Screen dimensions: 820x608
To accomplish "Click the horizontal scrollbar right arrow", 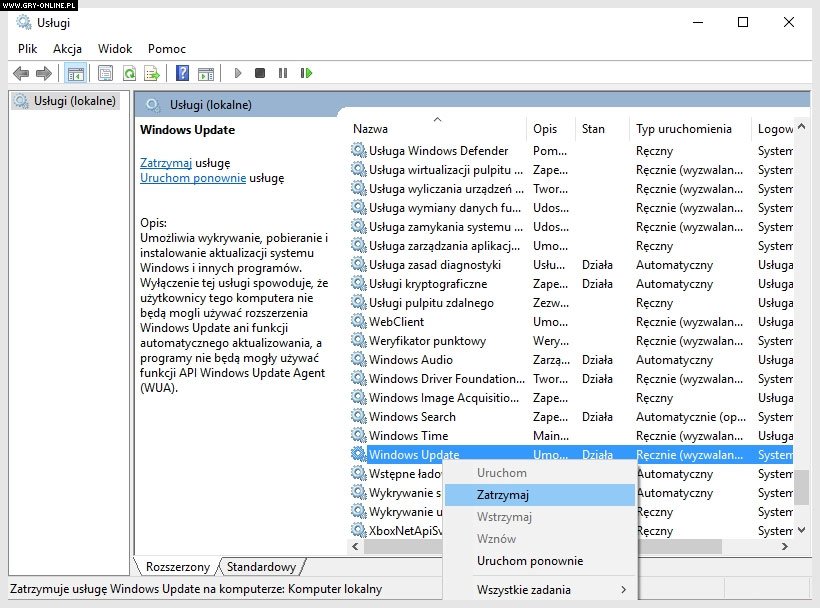I will pyautogui.click(x=784, y=546).
